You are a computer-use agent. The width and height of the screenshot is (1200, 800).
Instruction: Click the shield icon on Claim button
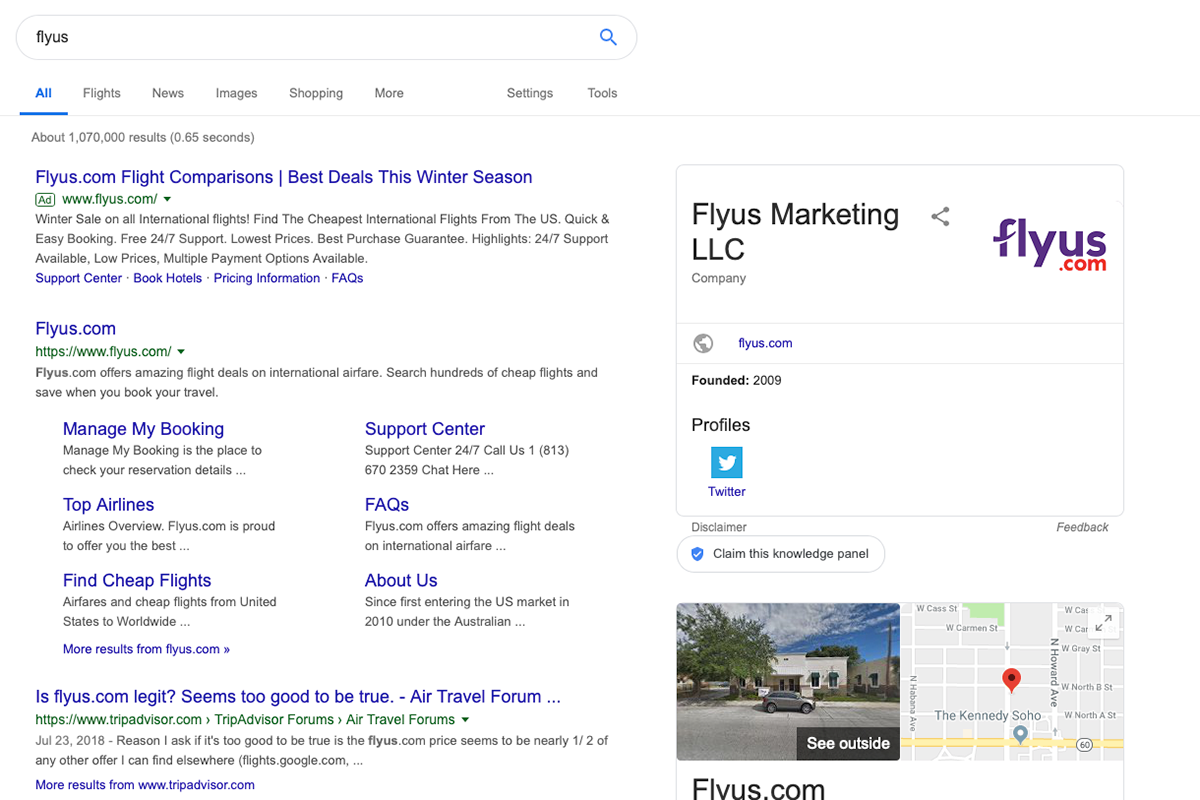(x=698, y=554)
